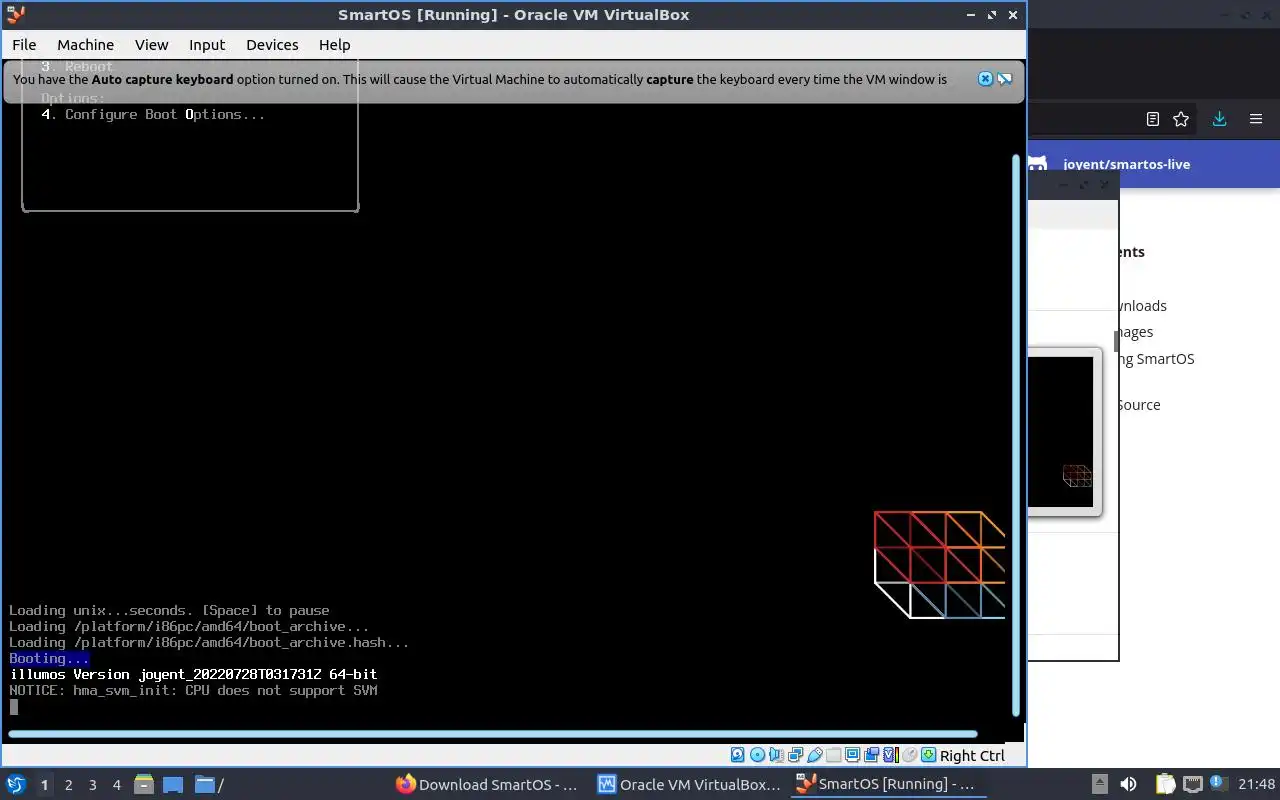Click the VM vertical scrollbar
Image resolution: width=1280 pixels, height=800 pixels.
[1017, 435]
